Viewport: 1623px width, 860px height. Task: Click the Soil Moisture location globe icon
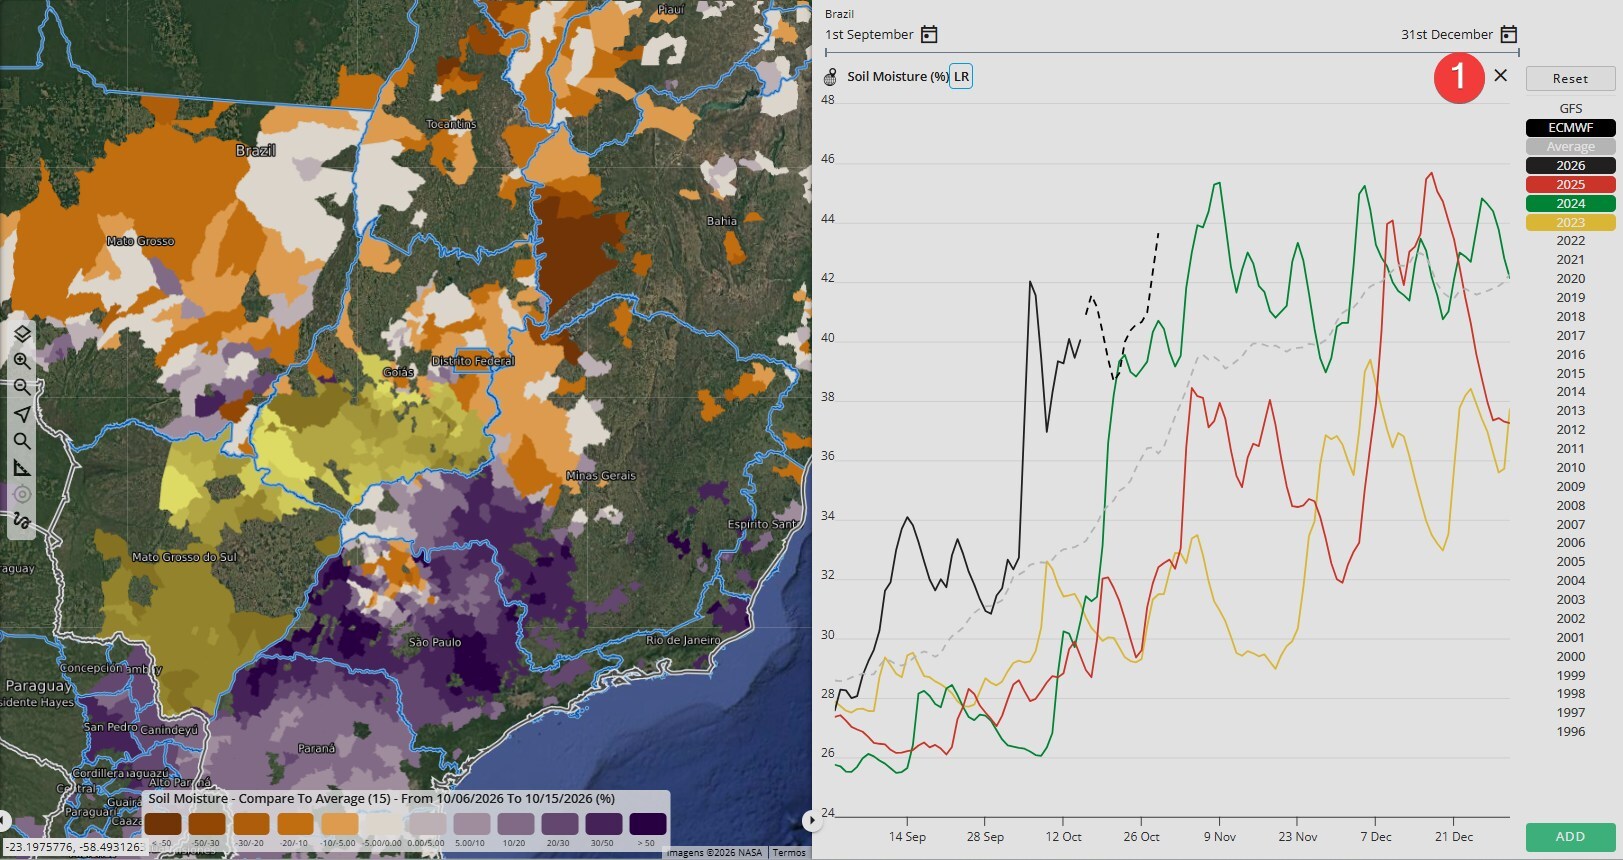click(x=830, y=77)
